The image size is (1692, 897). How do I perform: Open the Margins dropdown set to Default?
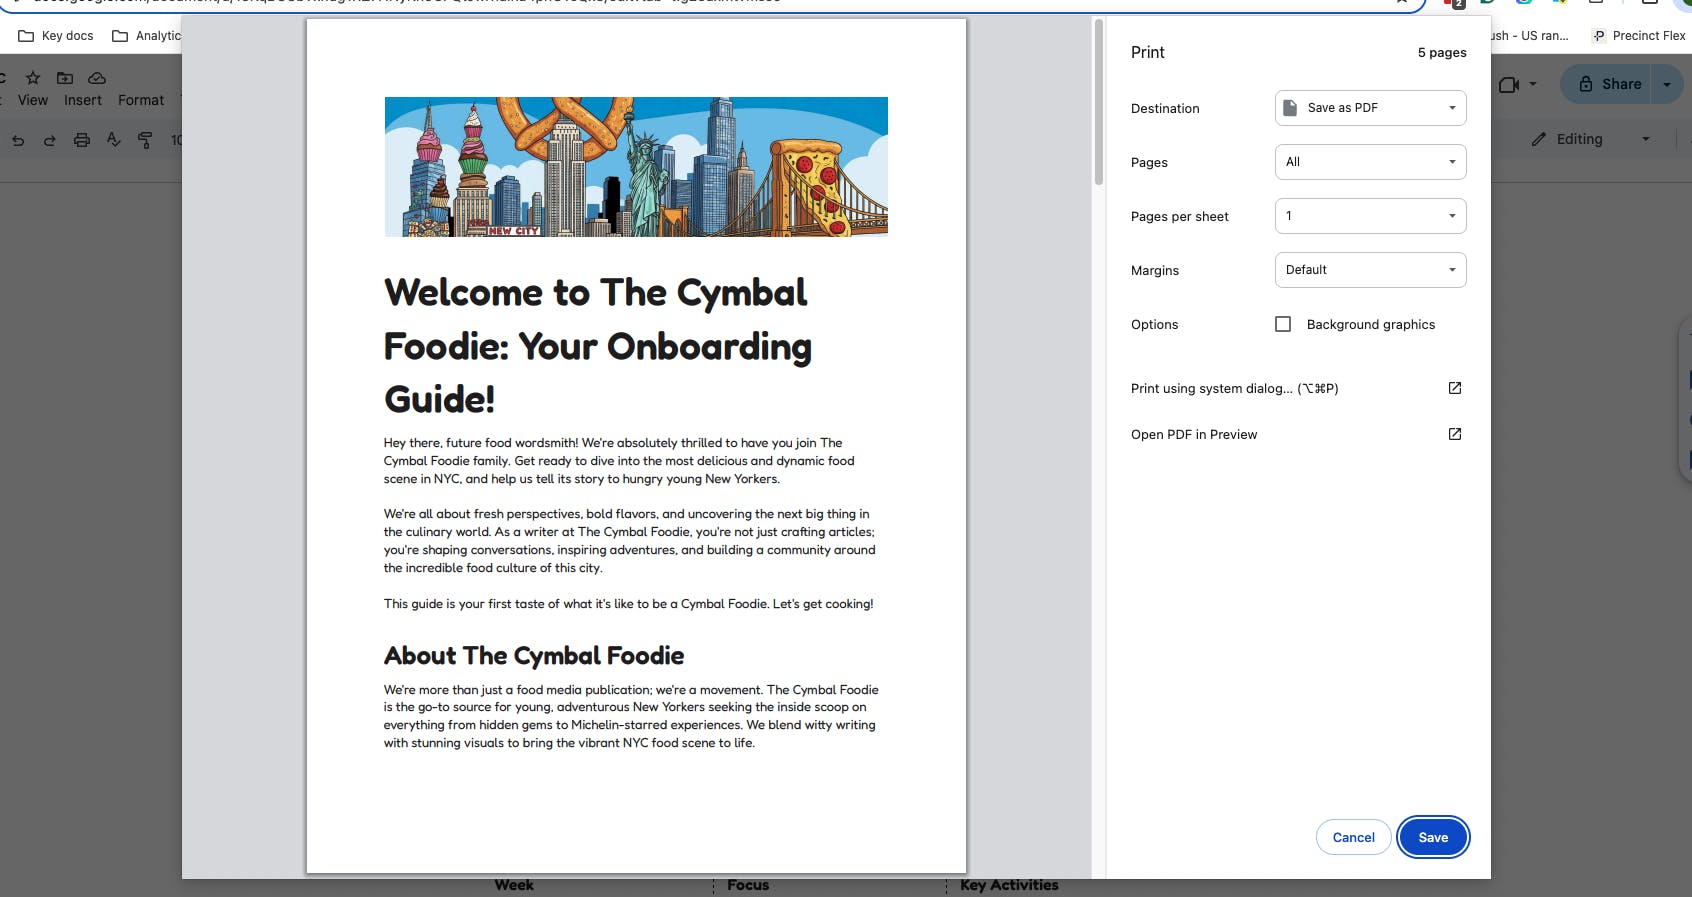[1370, 270]
